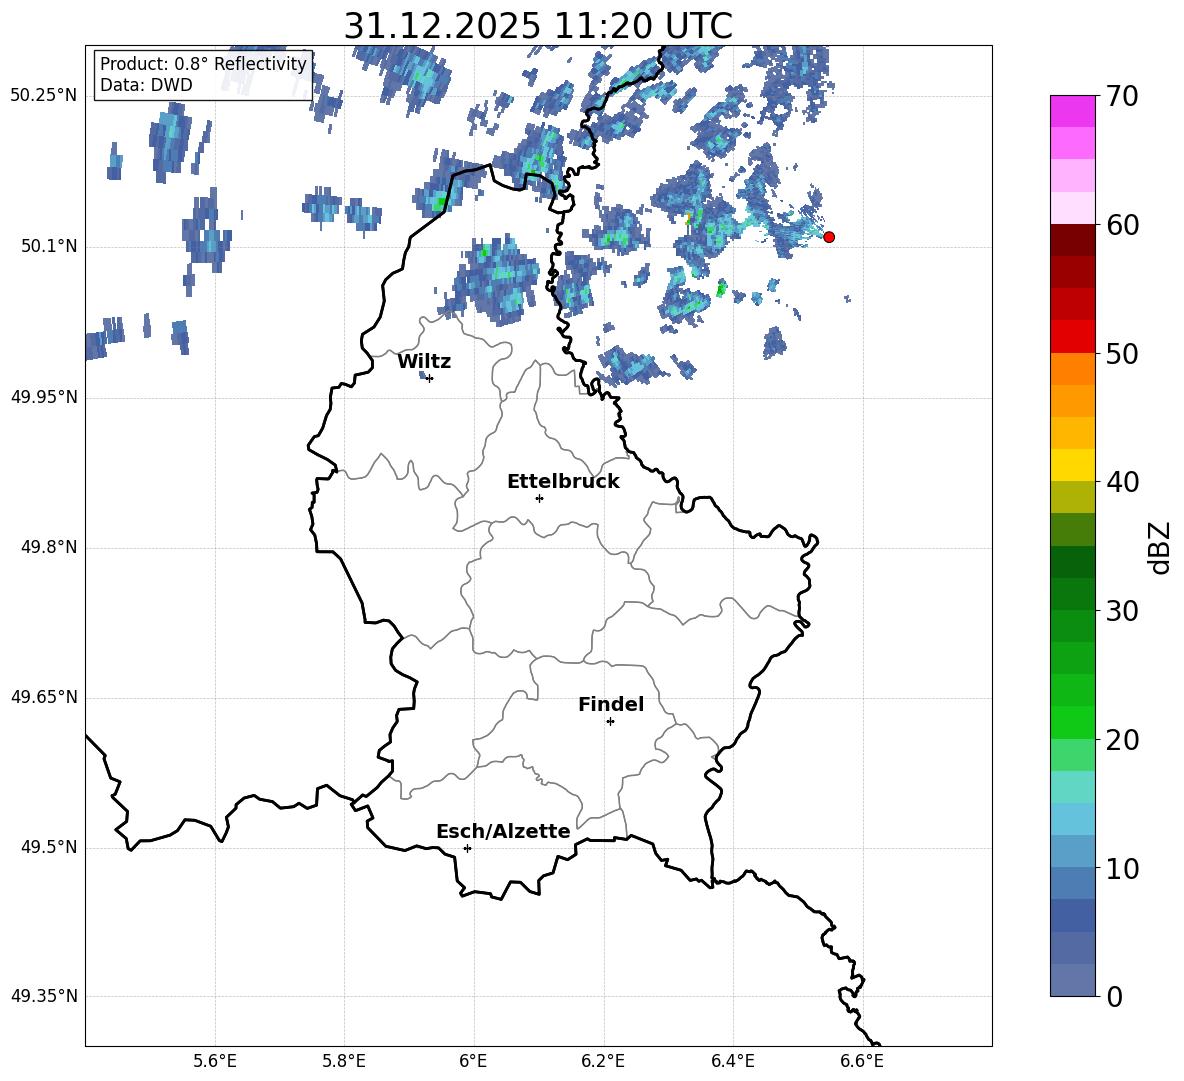Click the Wiltz city label

pos(424,362)
